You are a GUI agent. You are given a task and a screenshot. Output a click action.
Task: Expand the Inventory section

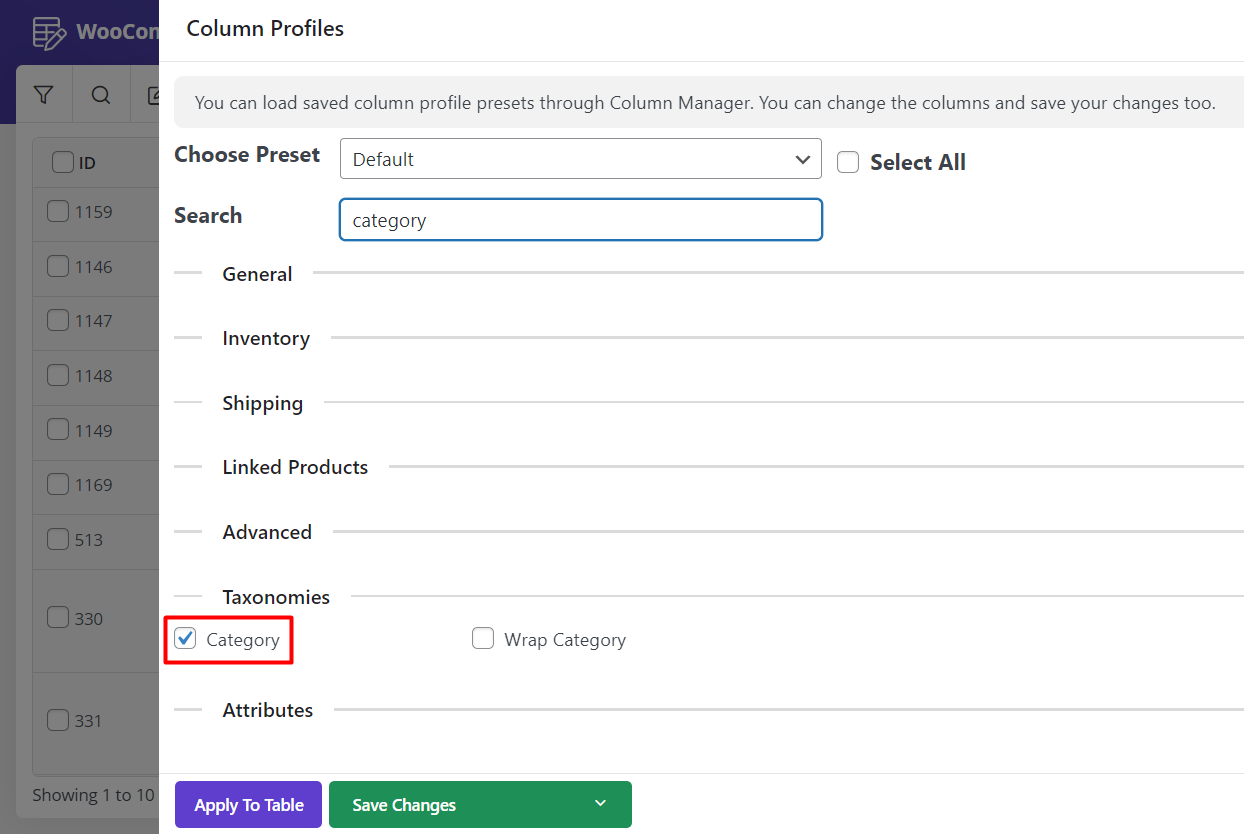[266, 339]
